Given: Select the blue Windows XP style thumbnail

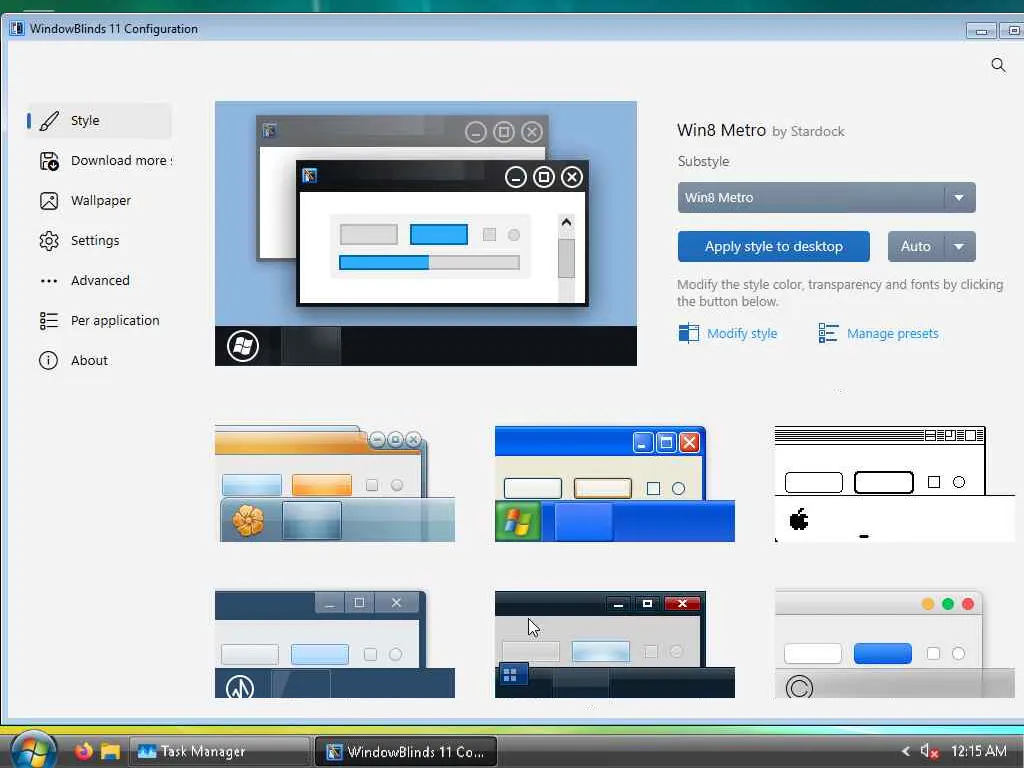Looking at the screenshot, I should (615, 484).
